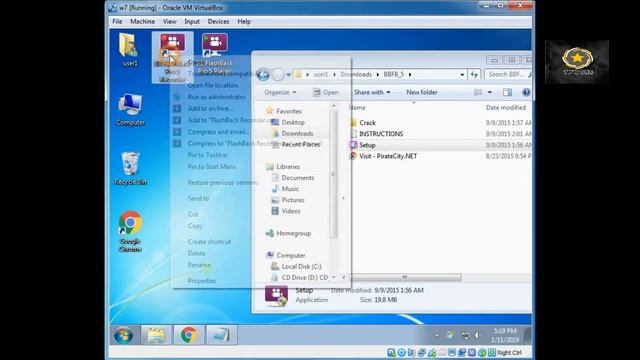
Task: Click the file list horizontal scrollbar
Action: click(405, 278)
